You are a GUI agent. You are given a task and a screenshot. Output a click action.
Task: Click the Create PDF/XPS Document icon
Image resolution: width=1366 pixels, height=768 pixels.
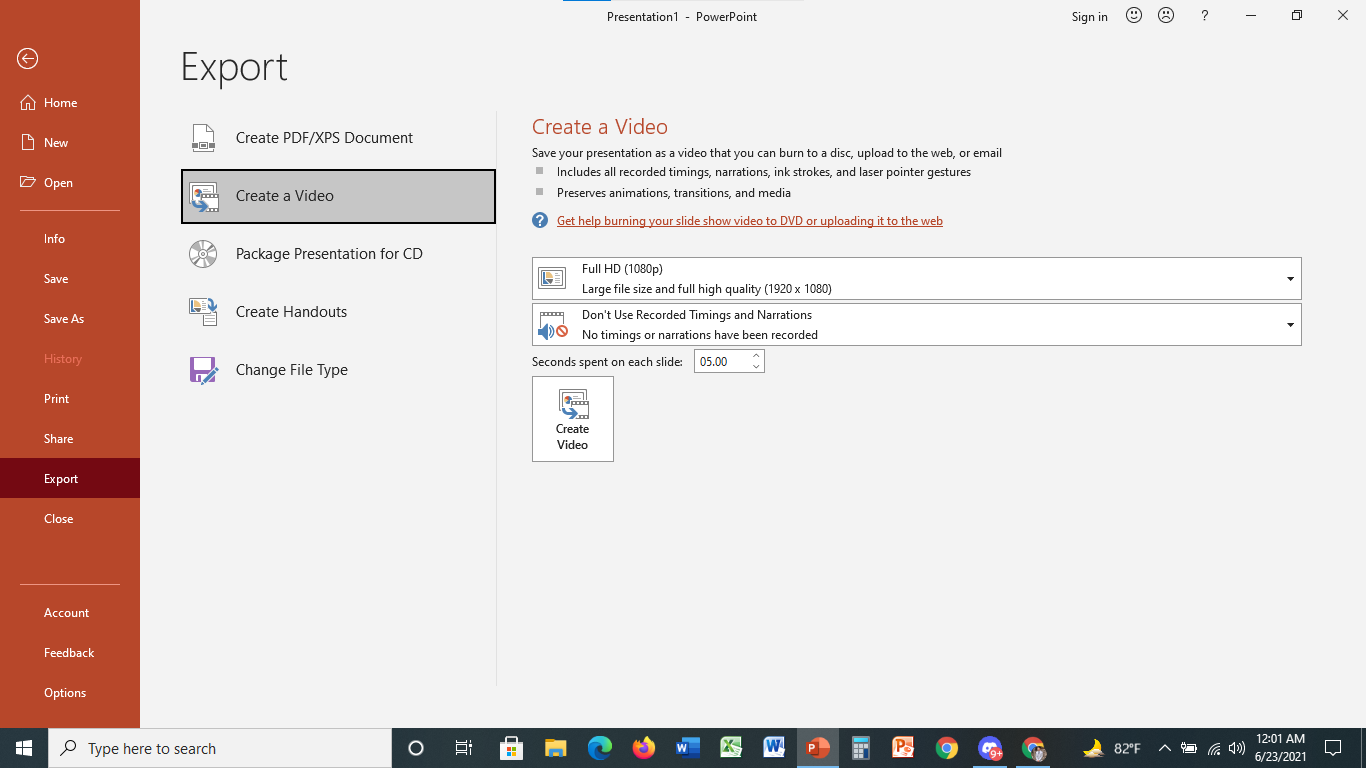pyautogui.click(x=203, y=138)
